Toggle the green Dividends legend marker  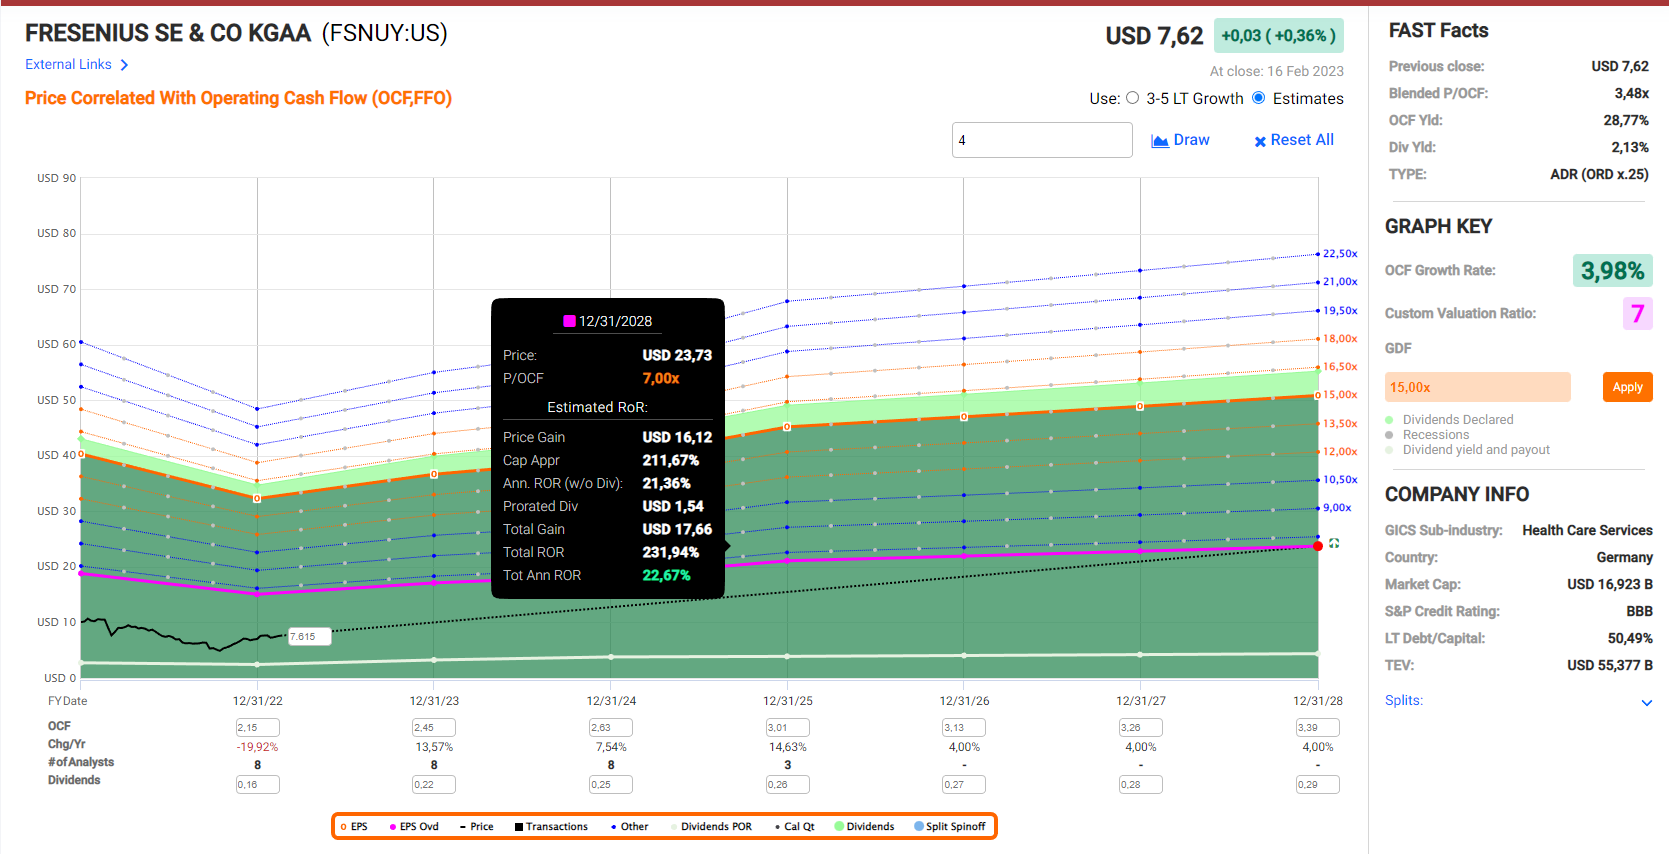[840, 827]
